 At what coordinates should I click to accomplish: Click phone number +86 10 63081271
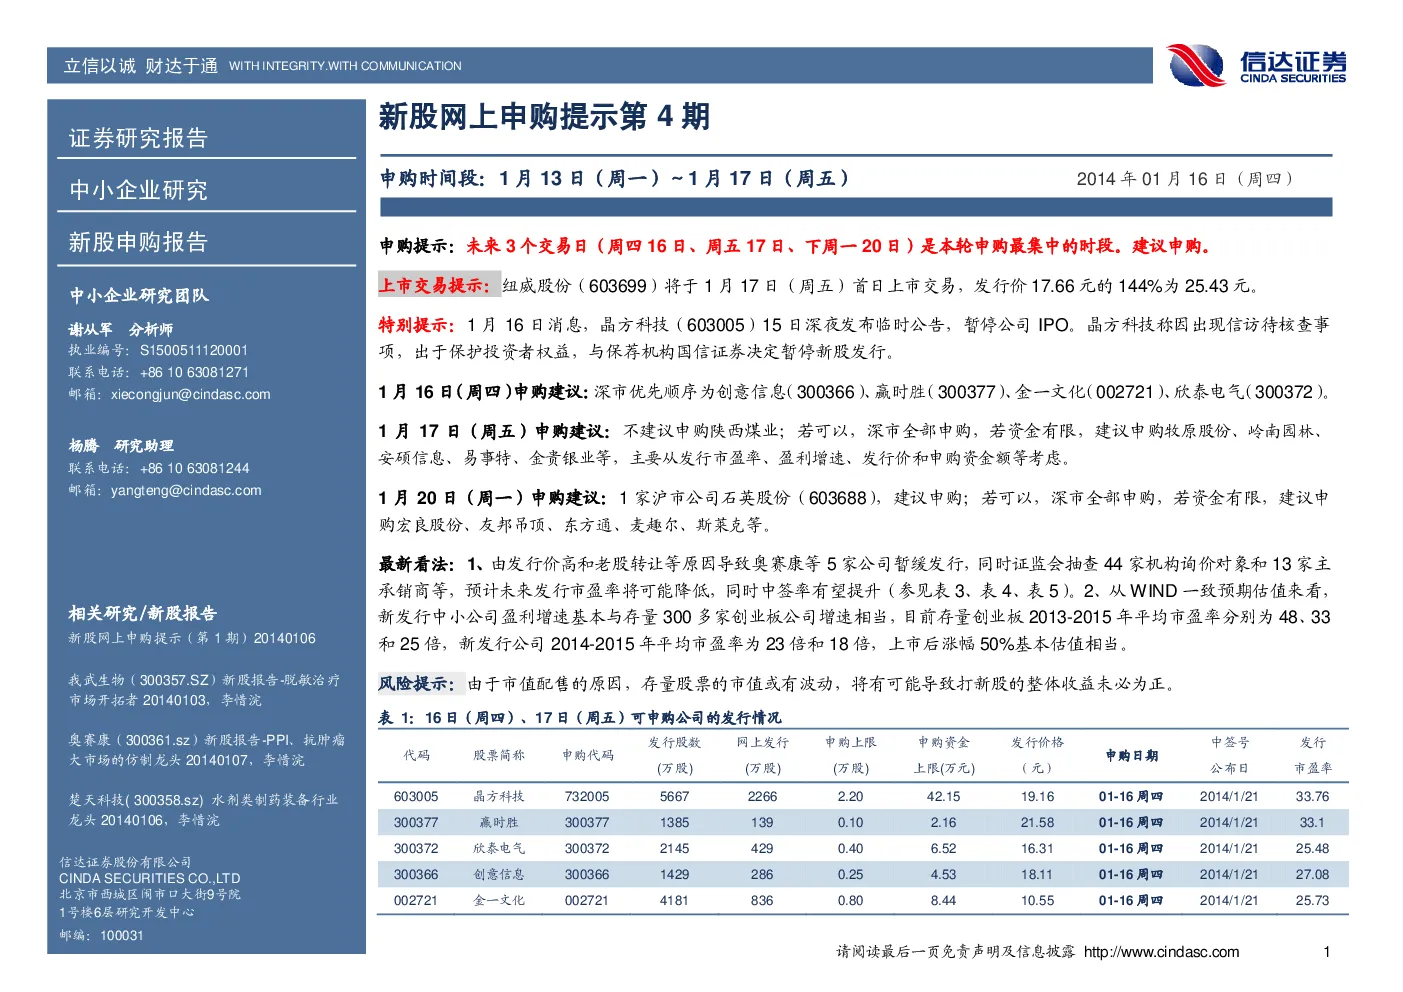tap(194, 372)
